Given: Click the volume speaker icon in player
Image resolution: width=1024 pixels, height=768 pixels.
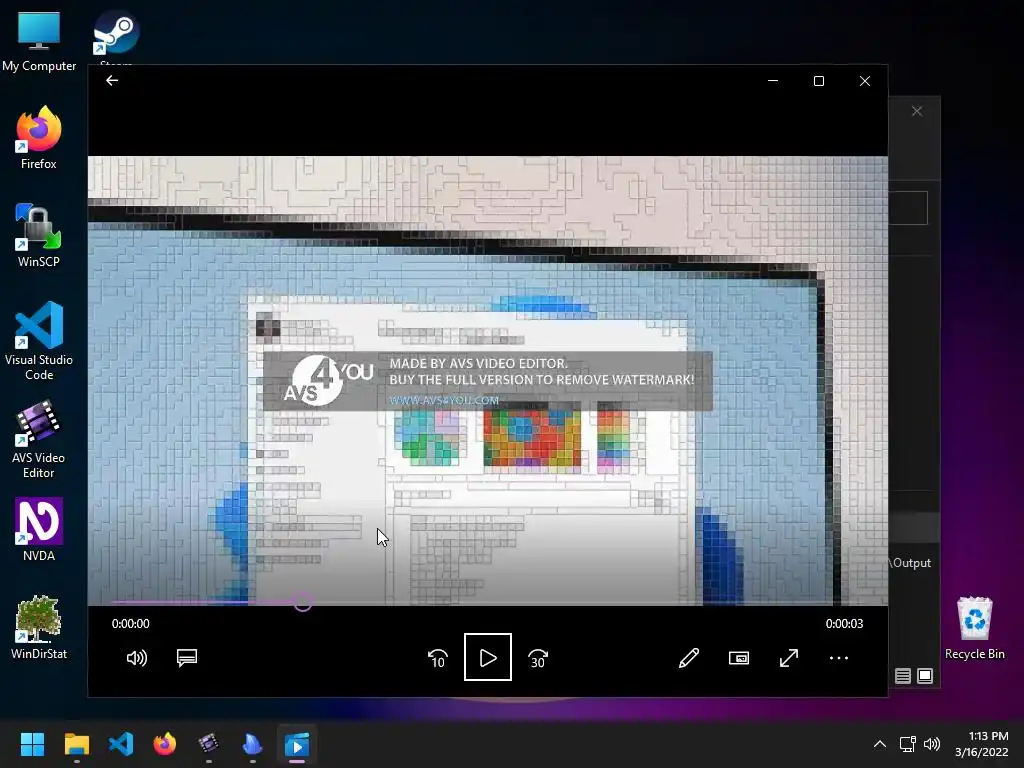Looking at the screenshot, I should pos(136,658).
